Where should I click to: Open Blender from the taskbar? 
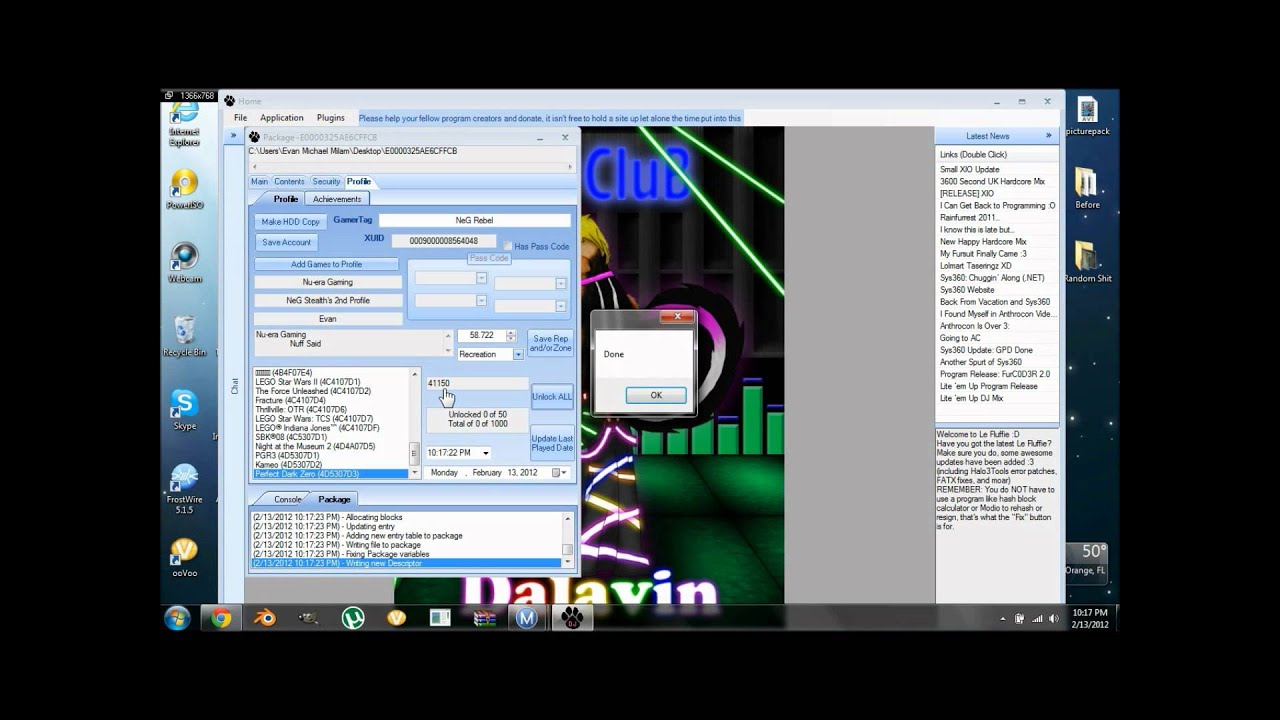pos(265,618)
